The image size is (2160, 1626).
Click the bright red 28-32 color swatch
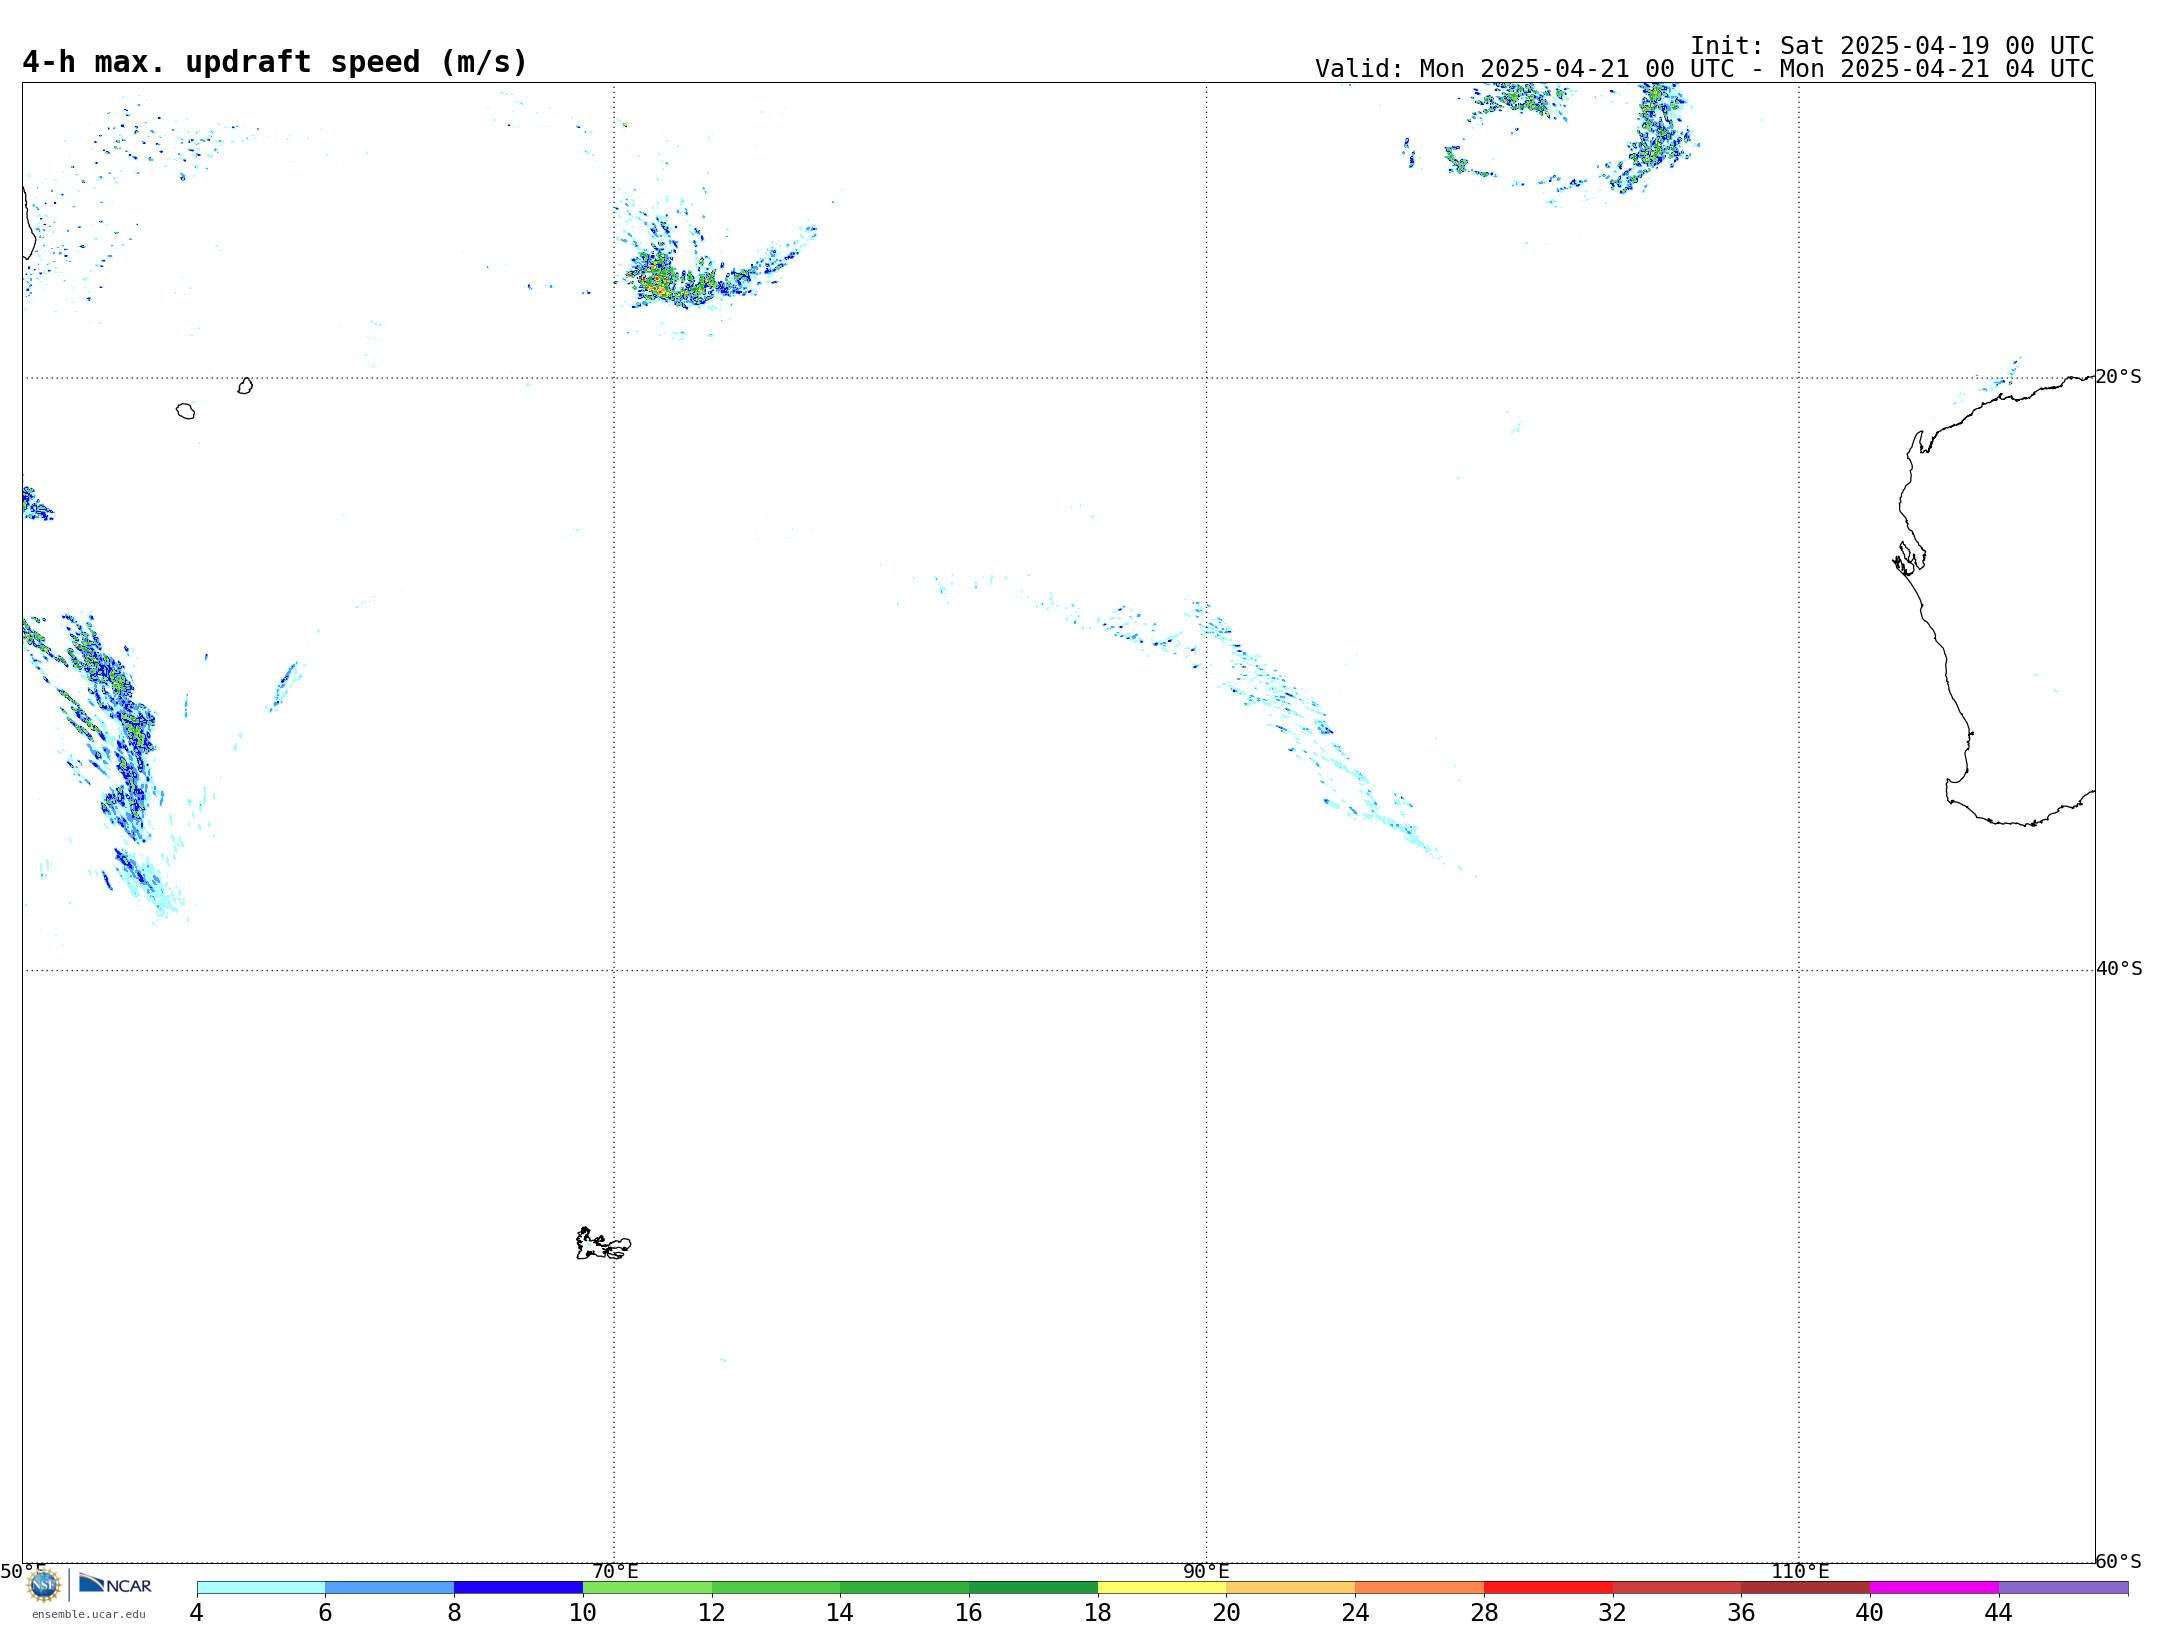(x=1548, y=1588)
